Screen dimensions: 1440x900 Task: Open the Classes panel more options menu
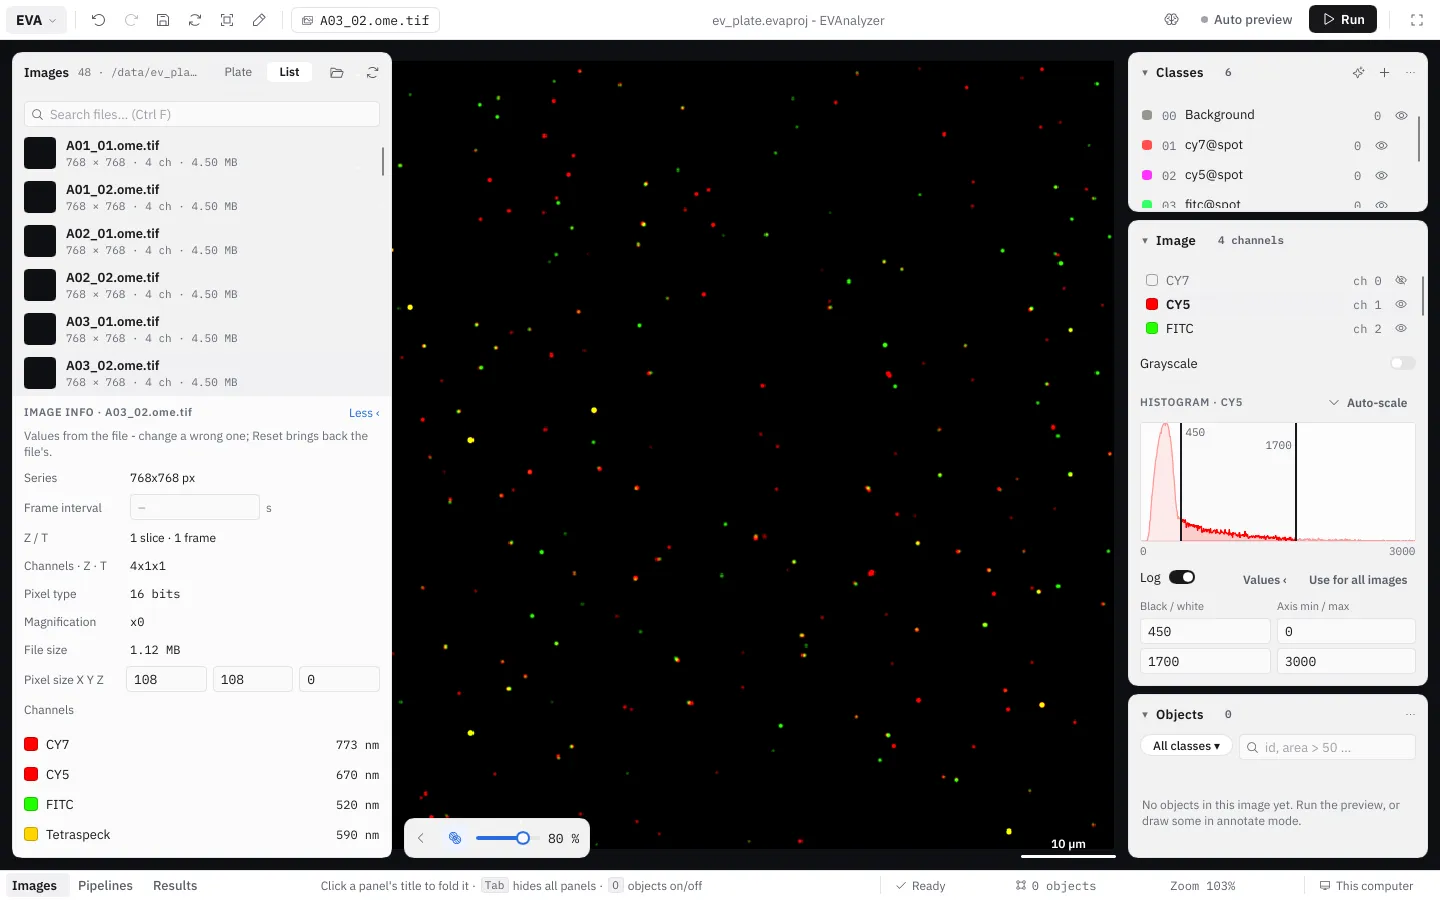[1410, 73]
